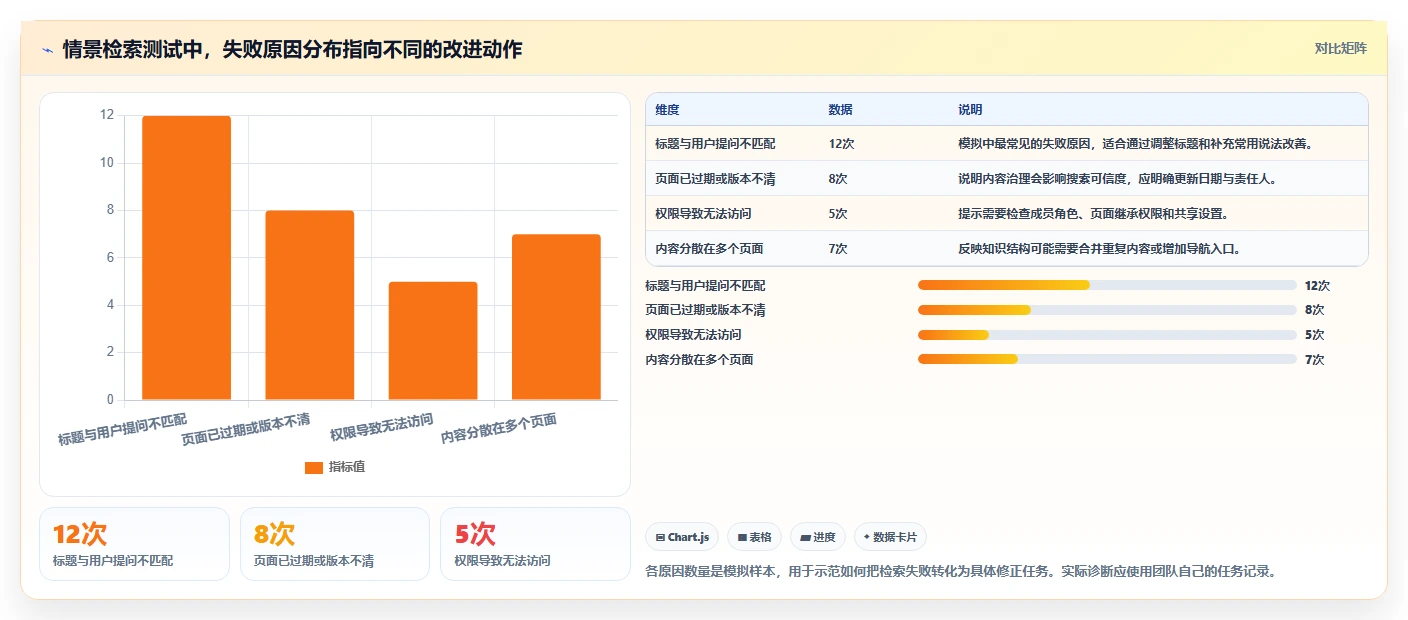Viewport: 1408px width, 620px height.
Task: Click the 维度 table column header
Action: [x=667, y=110]
